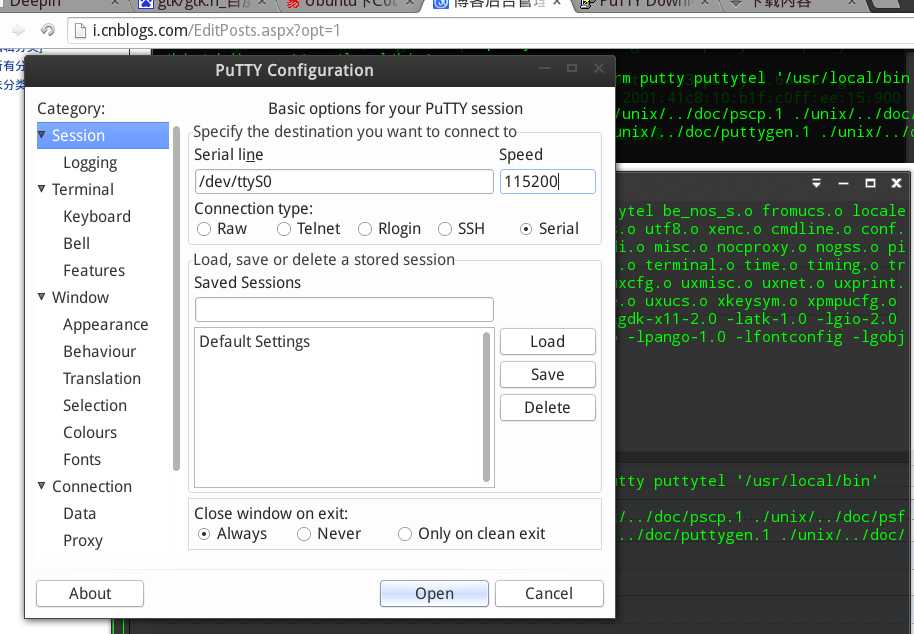Choose SSH connection type
914x634 pixels.
445,229
